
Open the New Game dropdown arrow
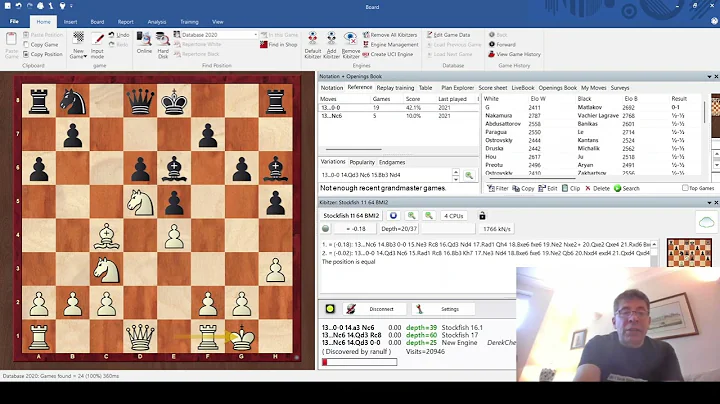pyautogui.click(x=85, y=56)
